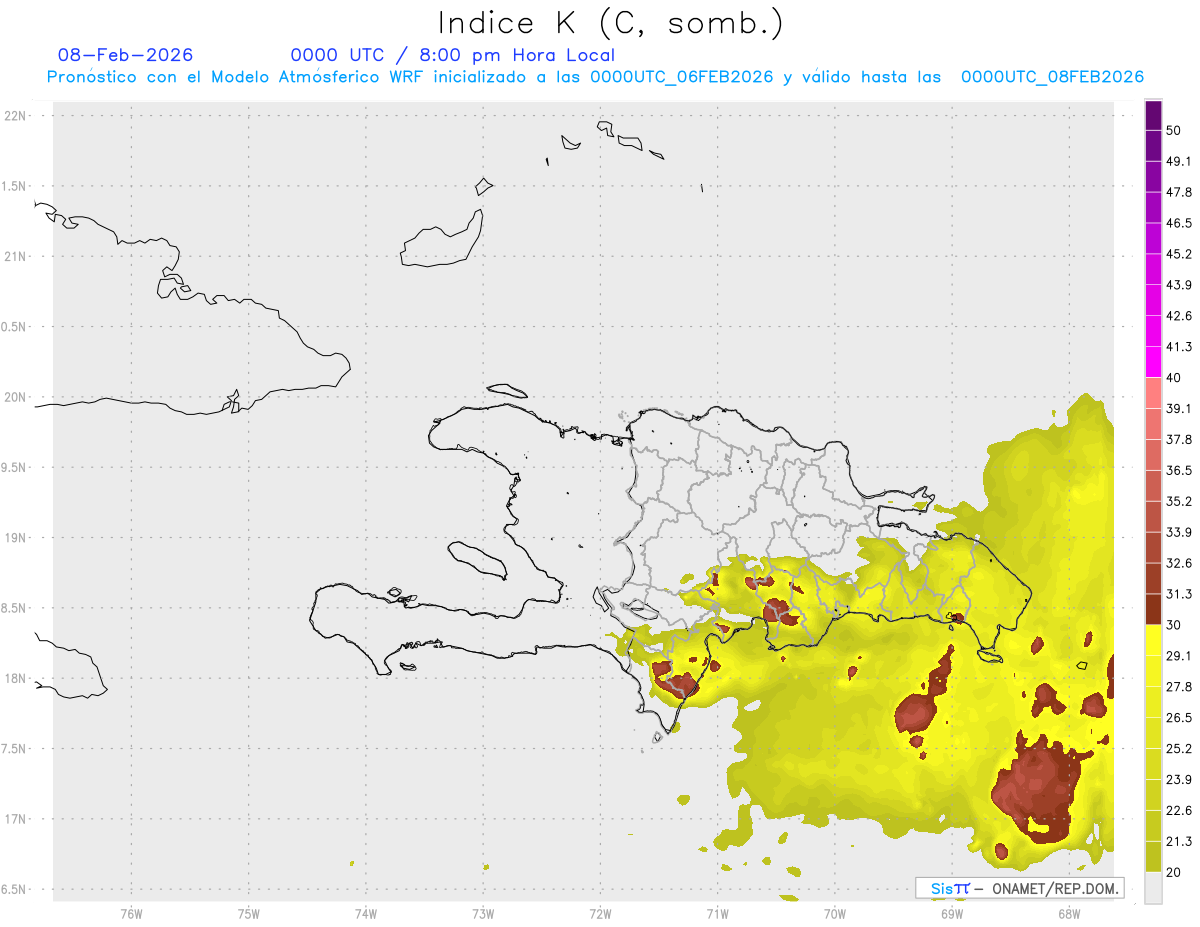
Task: Select the '31.3' color scale value
Action: (x=1179, y=594)
